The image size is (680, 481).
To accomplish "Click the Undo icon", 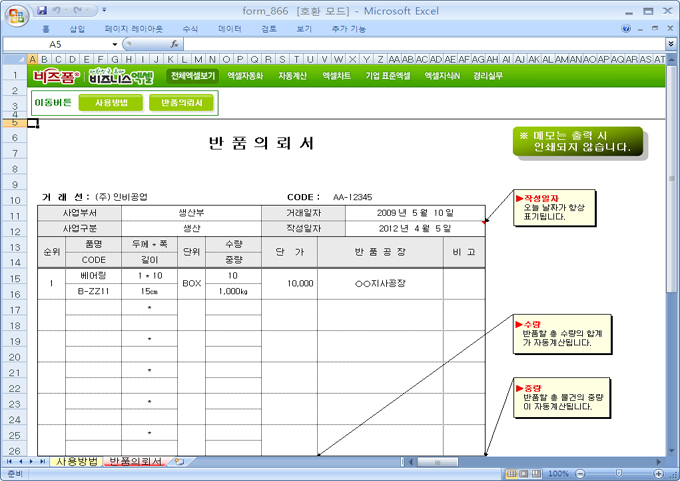I will 56,10.
